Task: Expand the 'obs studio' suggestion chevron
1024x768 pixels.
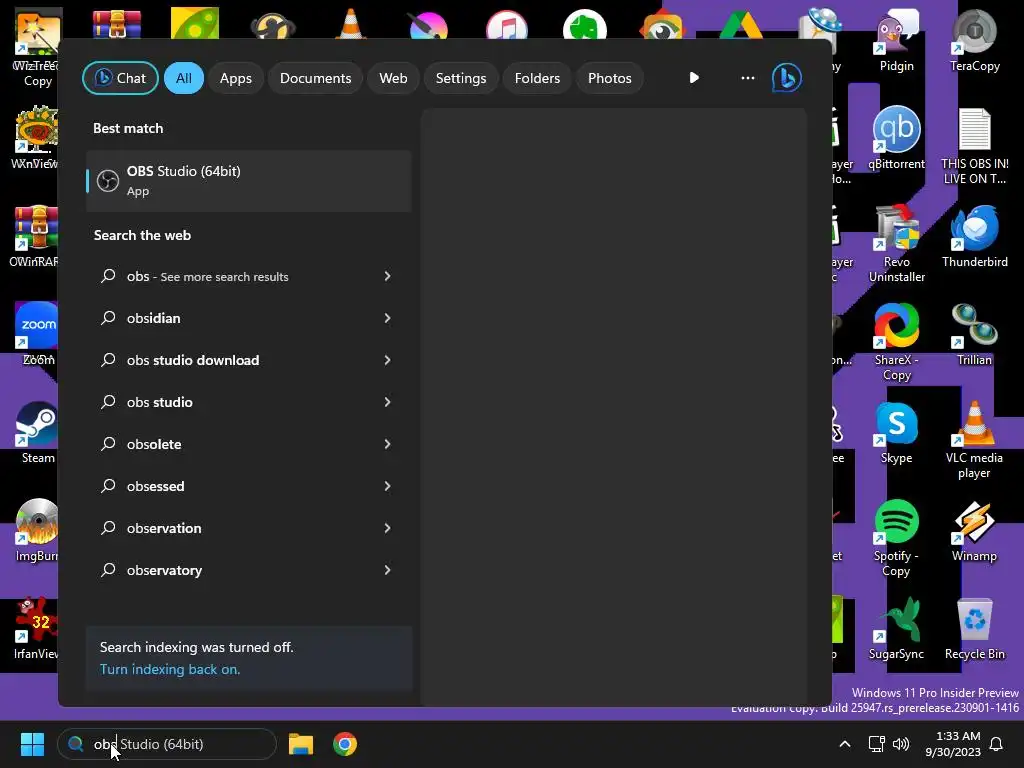Action: [387, 402]
